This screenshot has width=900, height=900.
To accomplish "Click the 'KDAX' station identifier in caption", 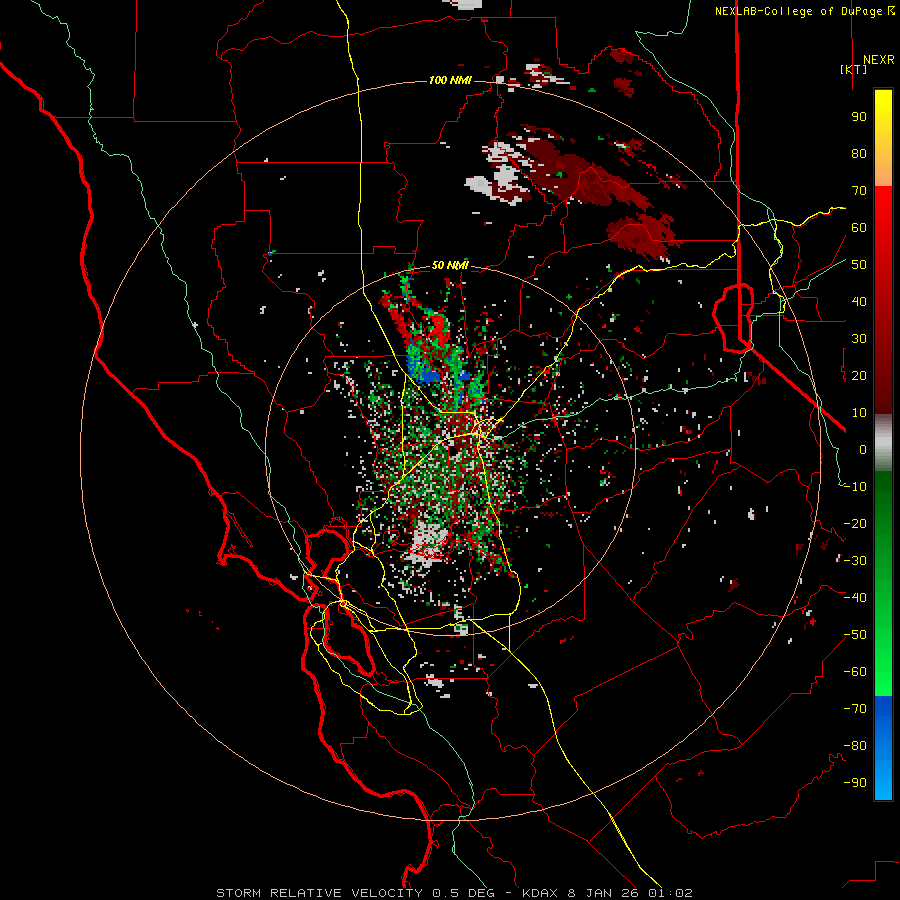I will (541, 893).
